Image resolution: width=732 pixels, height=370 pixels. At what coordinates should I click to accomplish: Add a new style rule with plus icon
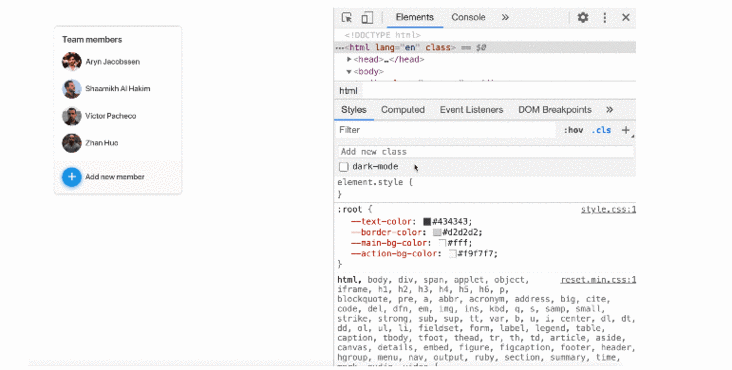point(626,130)
